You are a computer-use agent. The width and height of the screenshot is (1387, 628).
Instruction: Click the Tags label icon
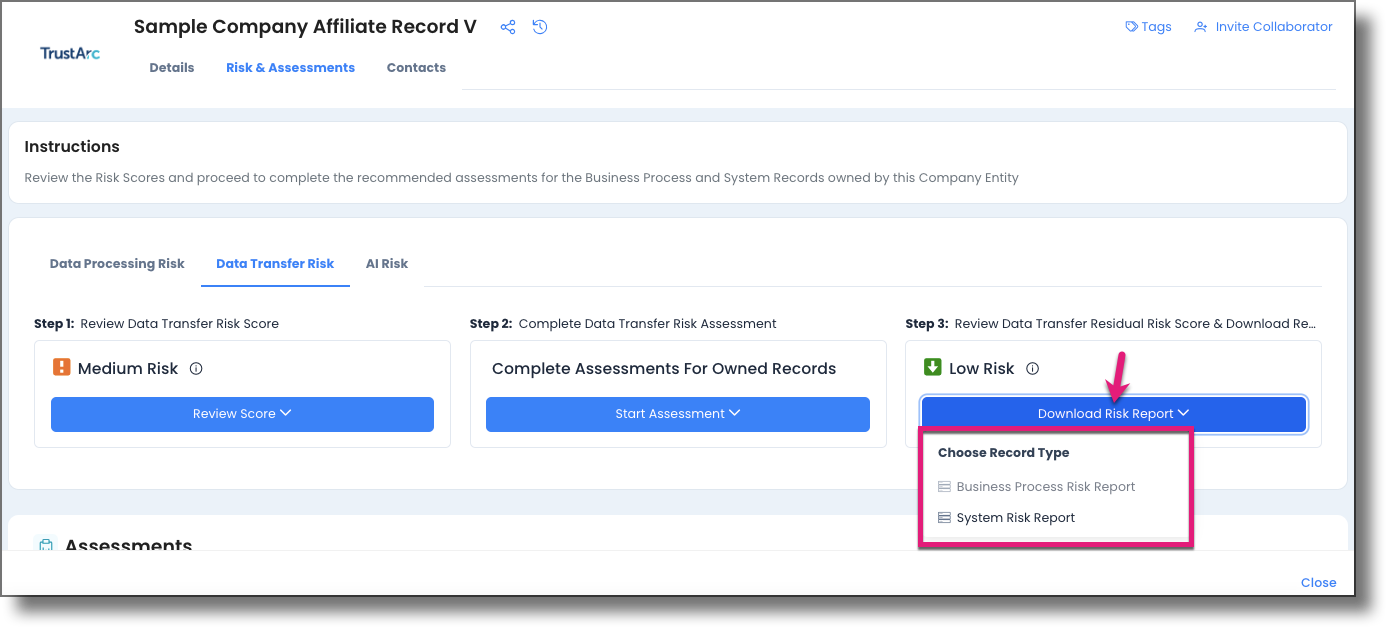click(1131, 27)
